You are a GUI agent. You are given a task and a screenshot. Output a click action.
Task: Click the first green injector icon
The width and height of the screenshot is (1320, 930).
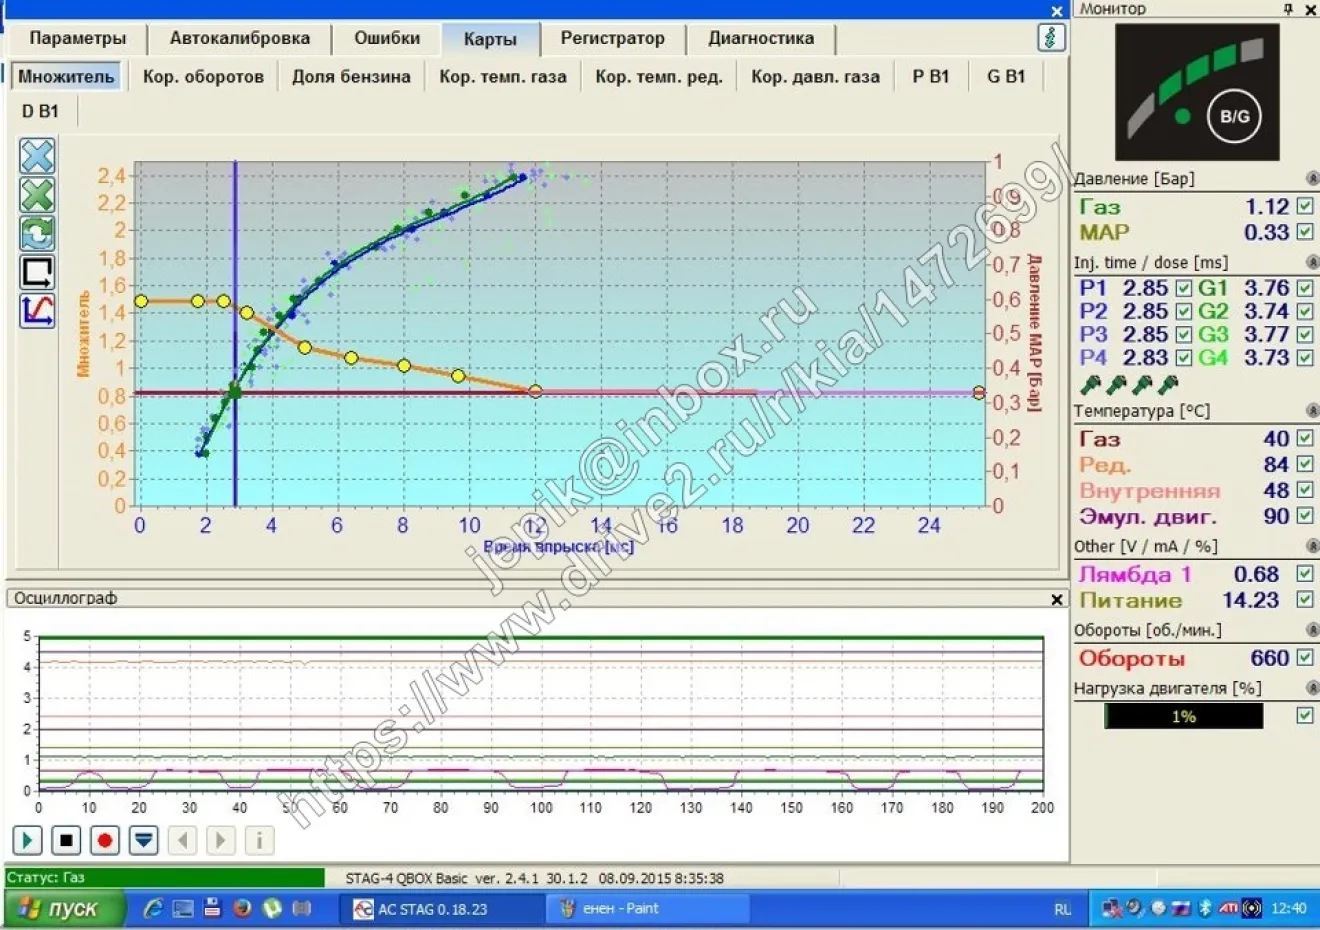1091,384
